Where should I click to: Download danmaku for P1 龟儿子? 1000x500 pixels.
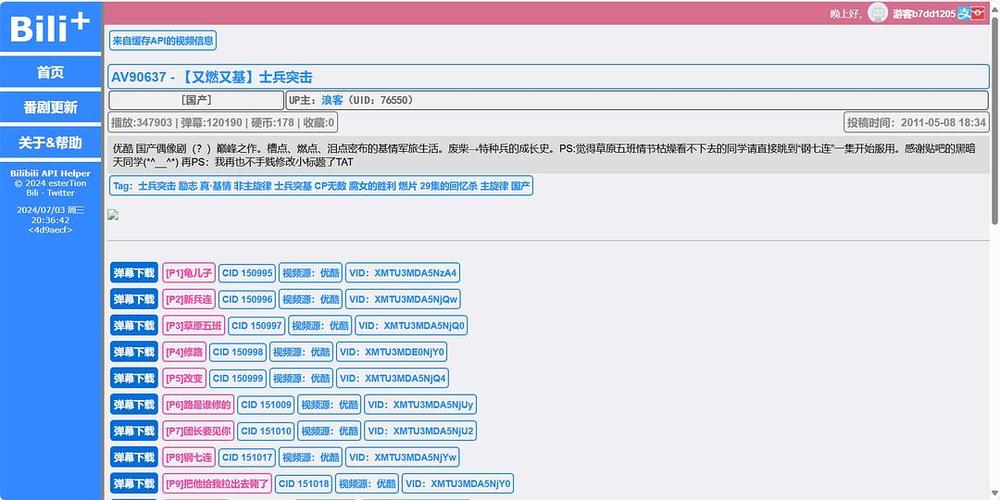point(134,273)
